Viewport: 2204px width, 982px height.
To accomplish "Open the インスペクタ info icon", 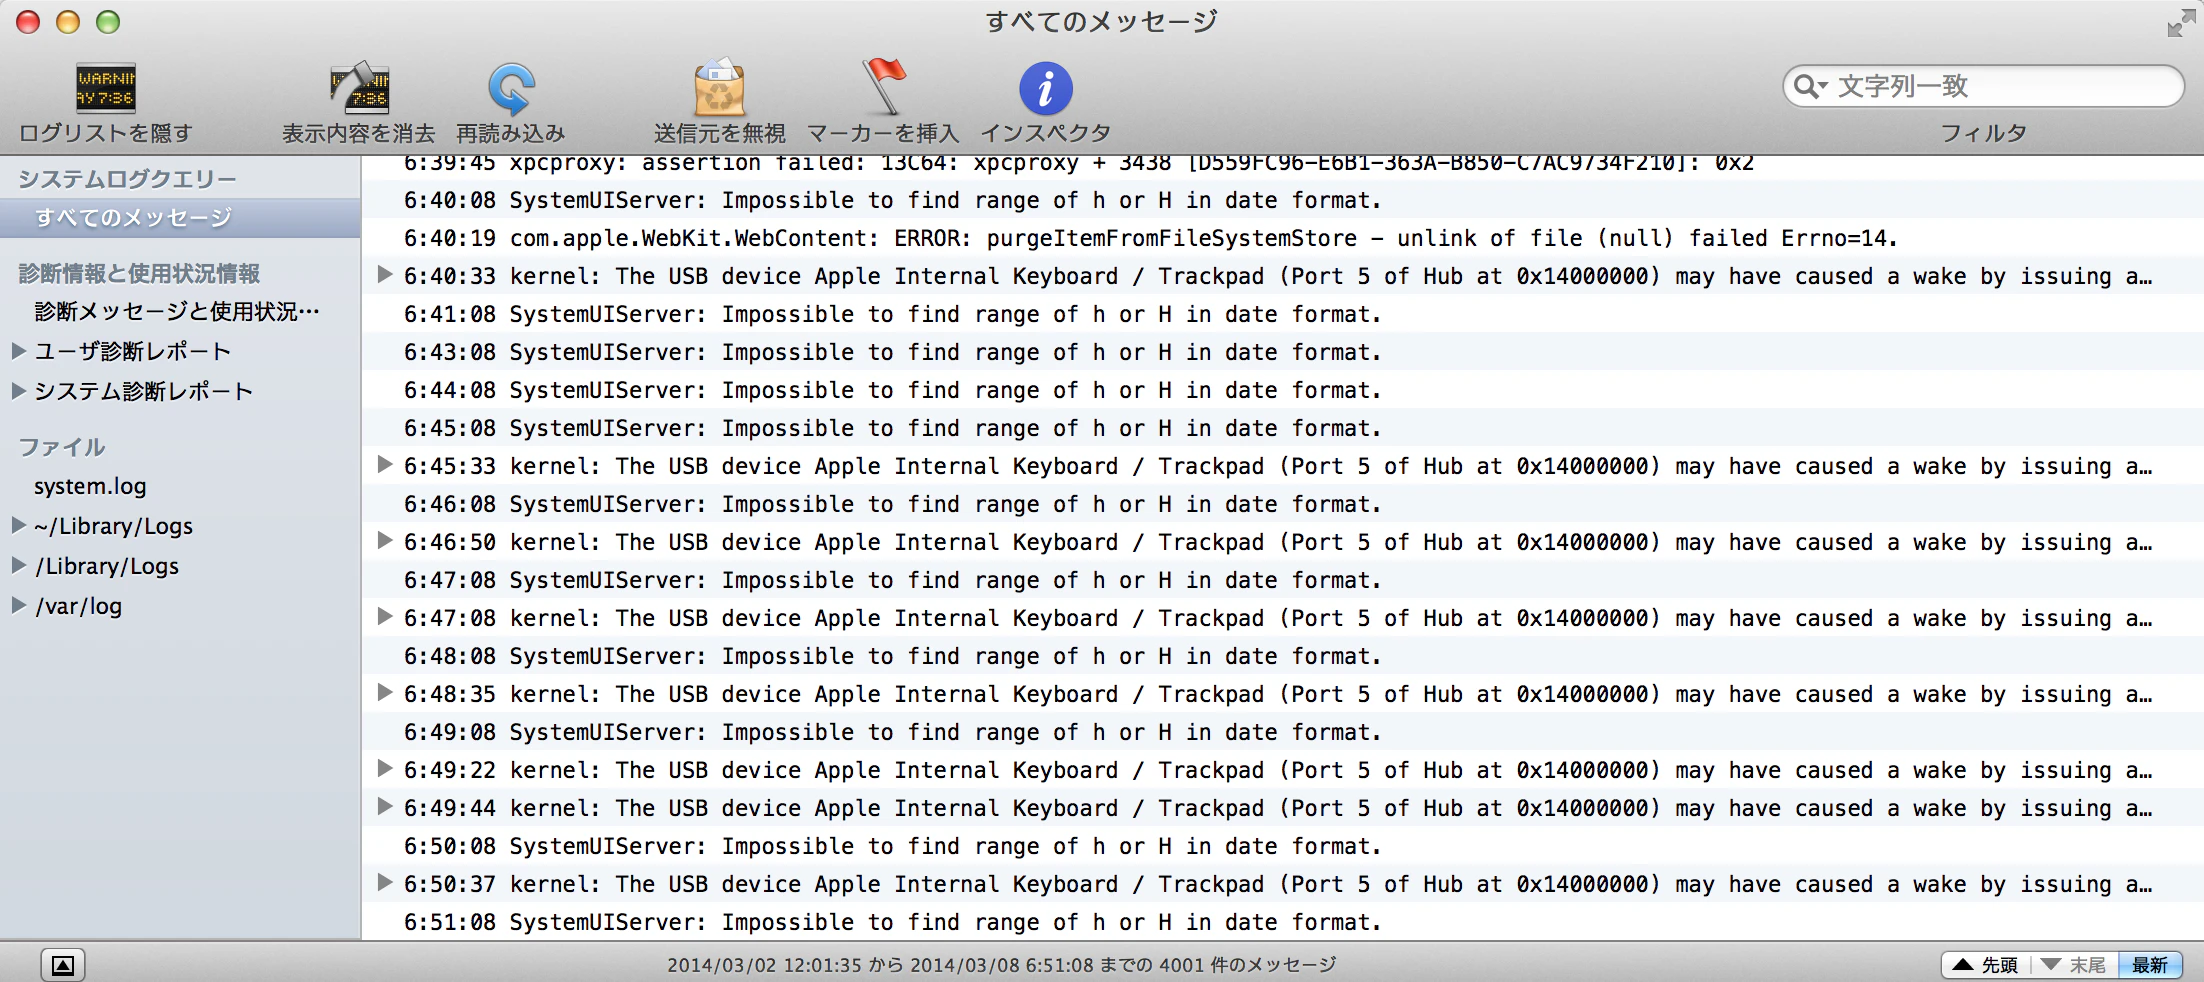I will click(x=1046, y=88).
